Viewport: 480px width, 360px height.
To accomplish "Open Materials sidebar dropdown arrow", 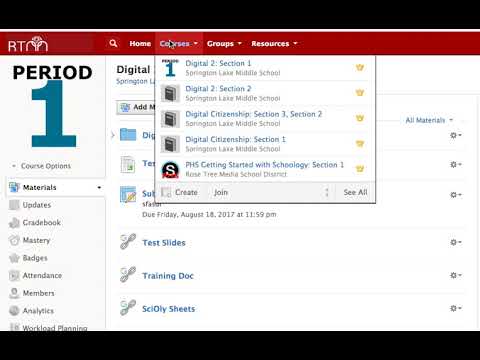I will point(99,188).
